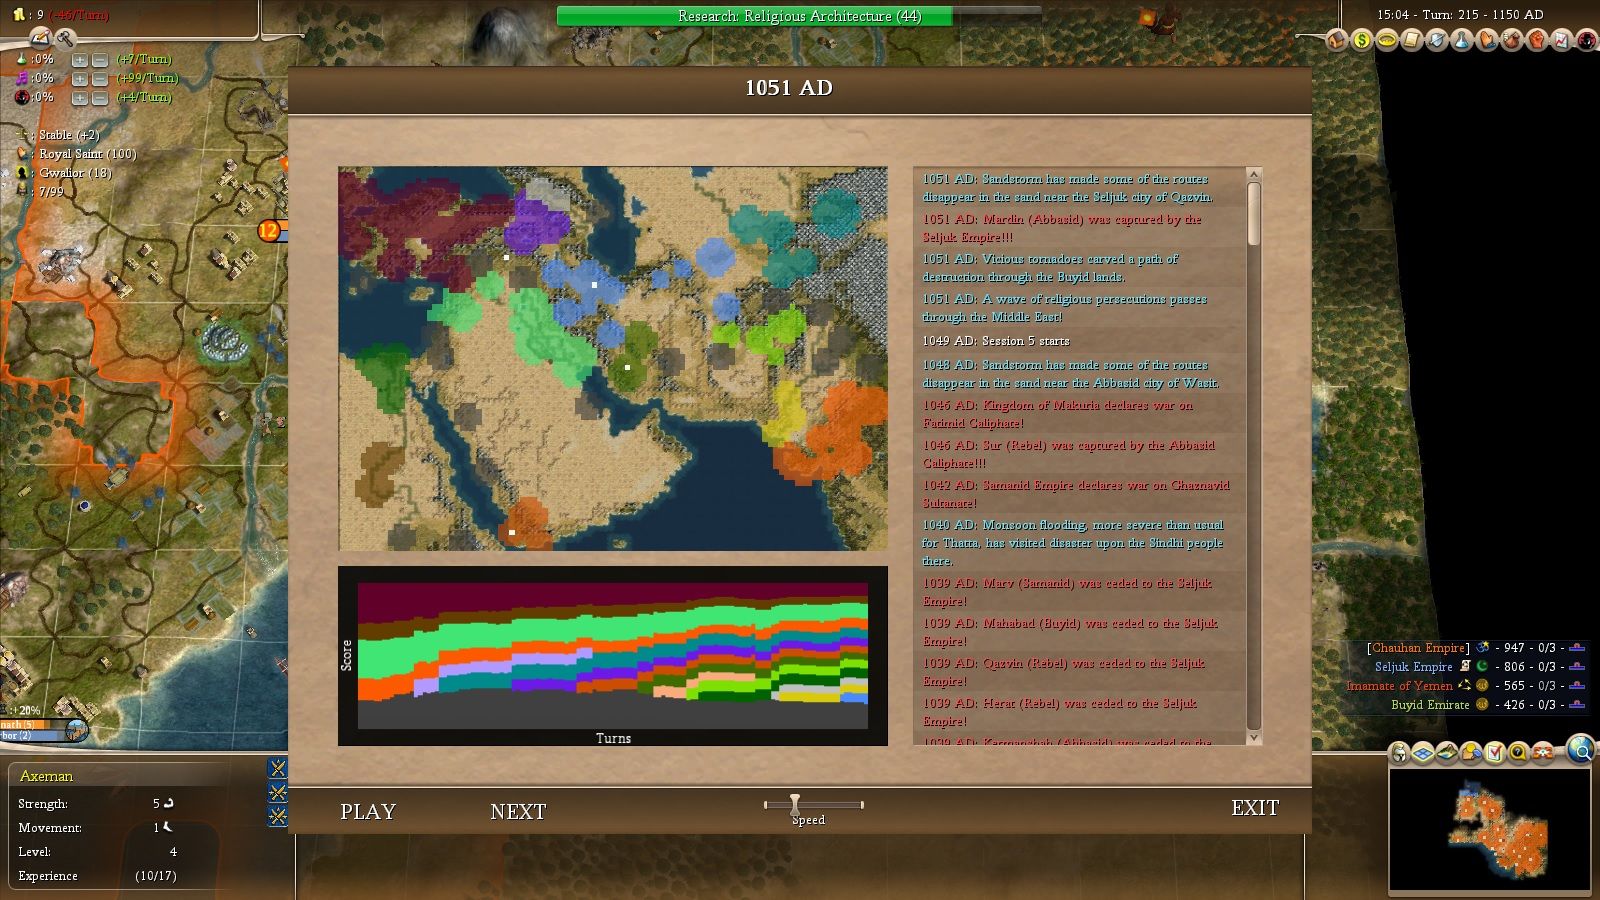Click the Stable (+2) stability indicator

69,135
